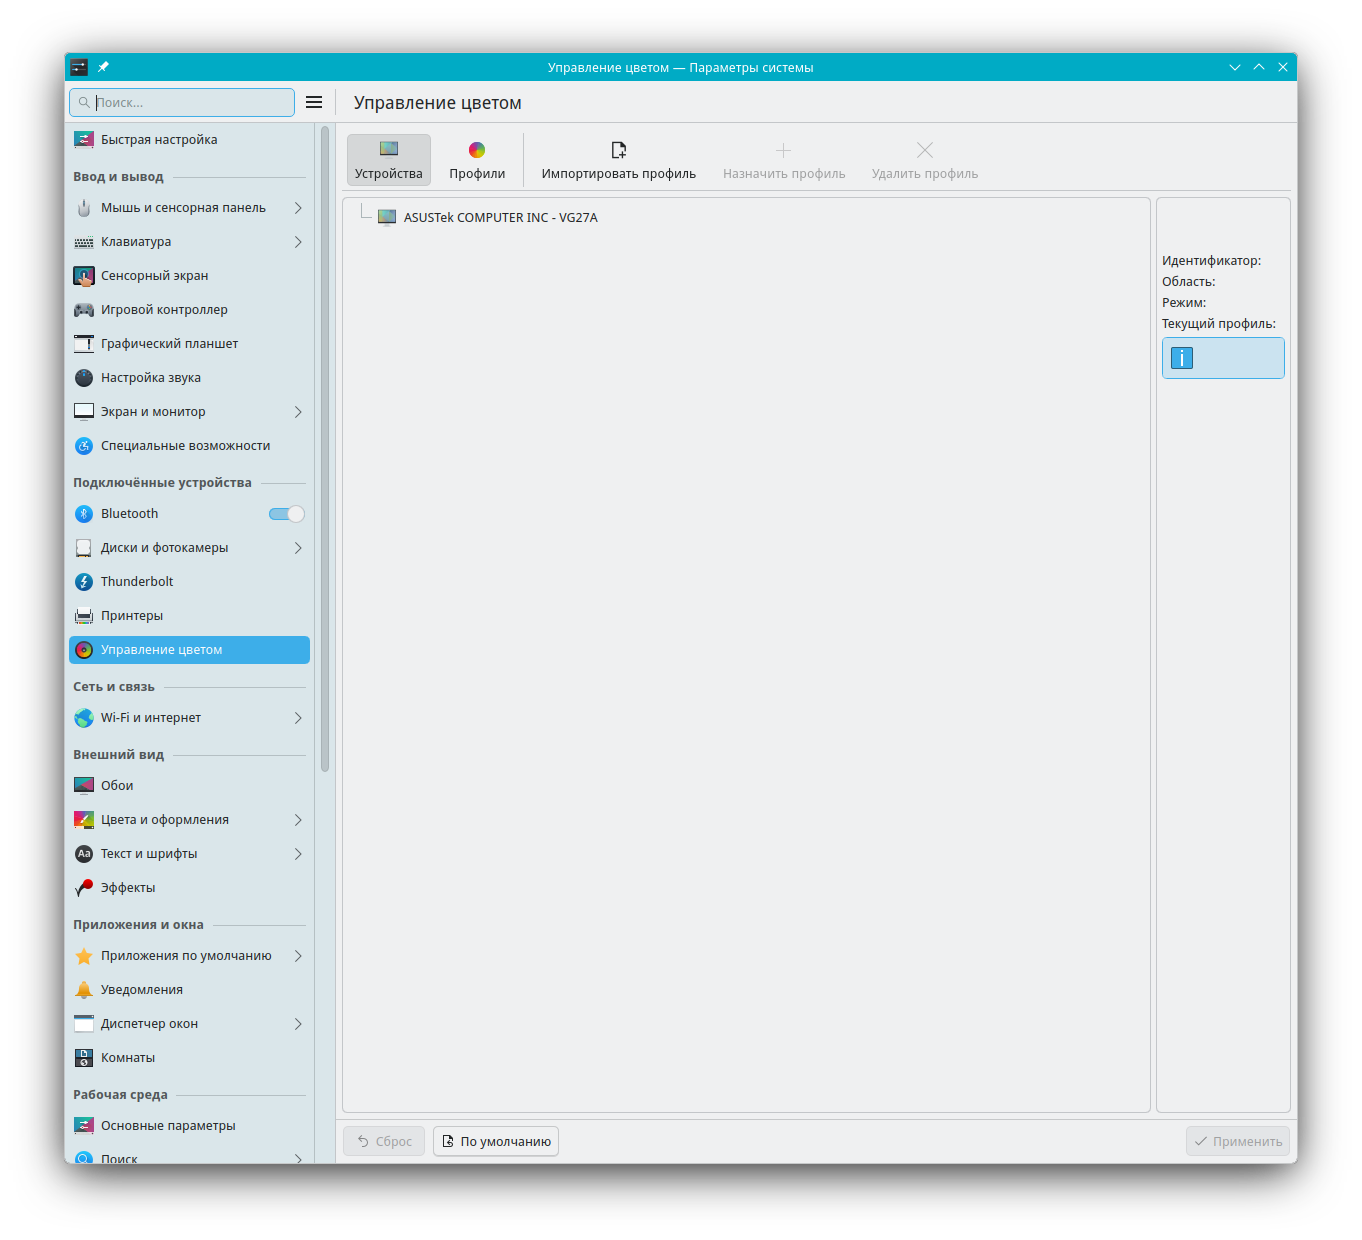This screenshot has width=1362, height=1240.
Task: Open Быстрая настройка icon in sidebar
Action: tap(84, 140)
